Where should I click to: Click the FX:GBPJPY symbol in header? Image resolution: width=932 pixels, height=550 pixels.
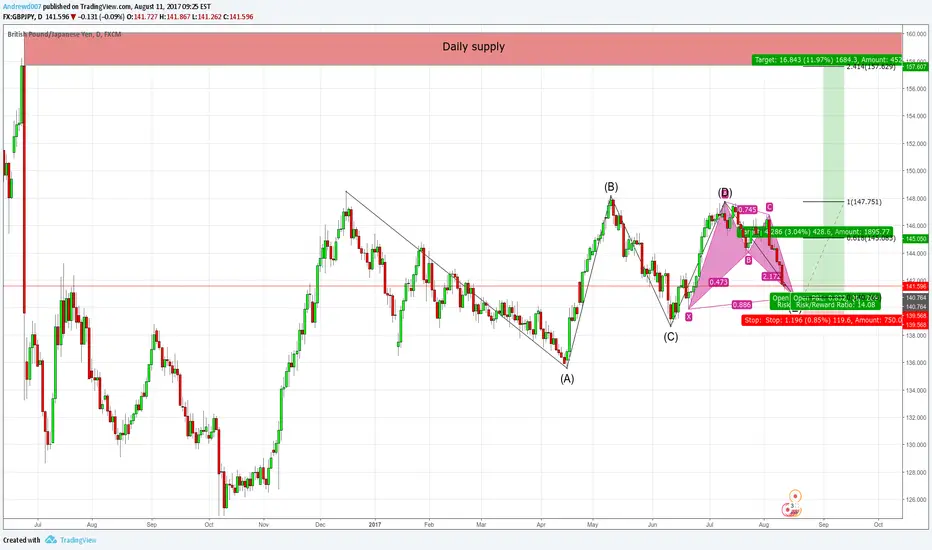(22, 17)
